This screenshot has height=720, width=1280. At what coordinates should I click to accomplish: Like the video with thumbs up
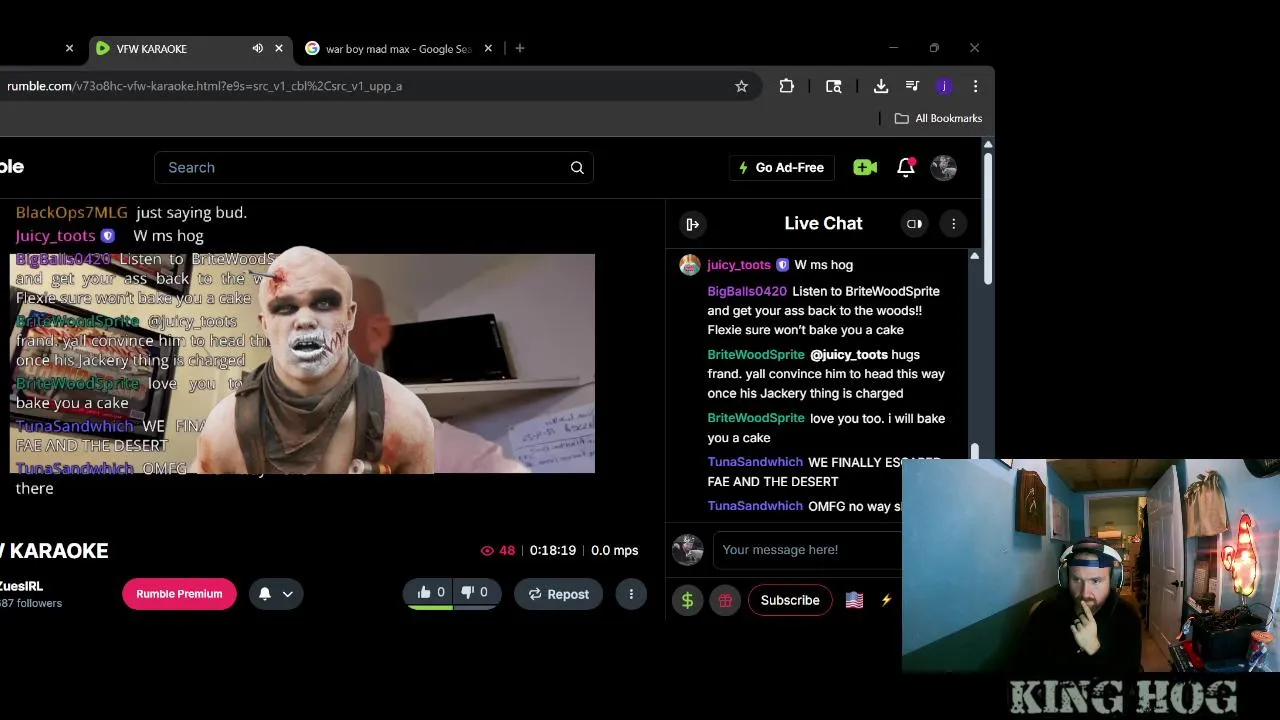pos(430,593)
